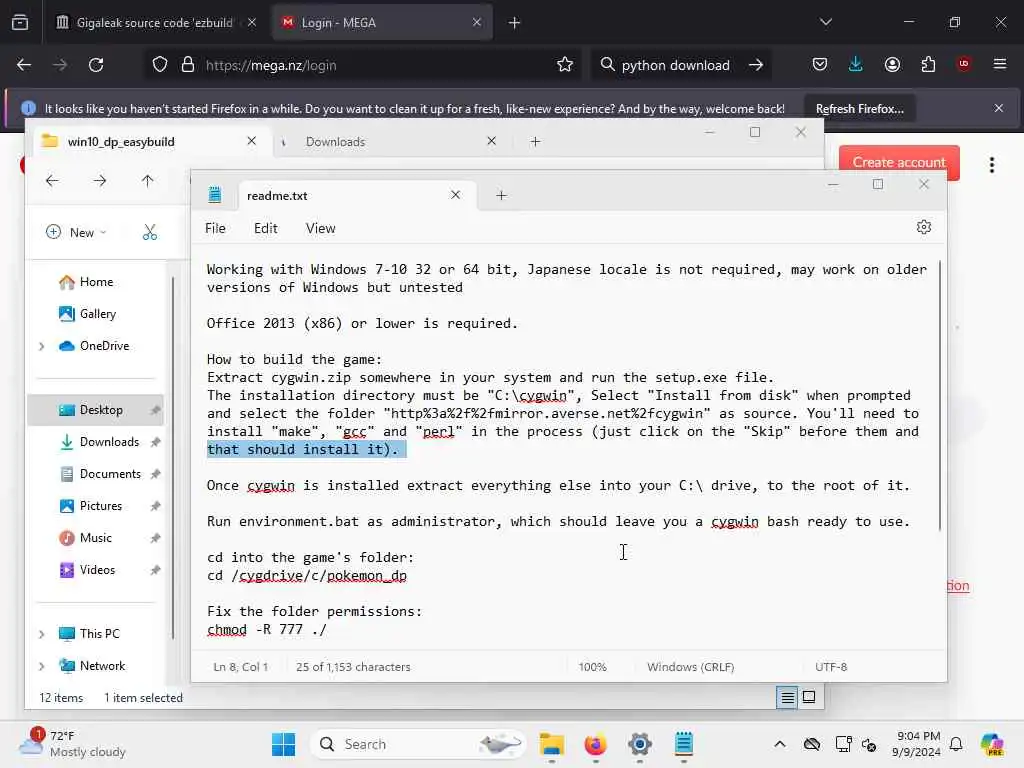
Task: Open Notepad settings gear icon
Action: click(923, 227)
